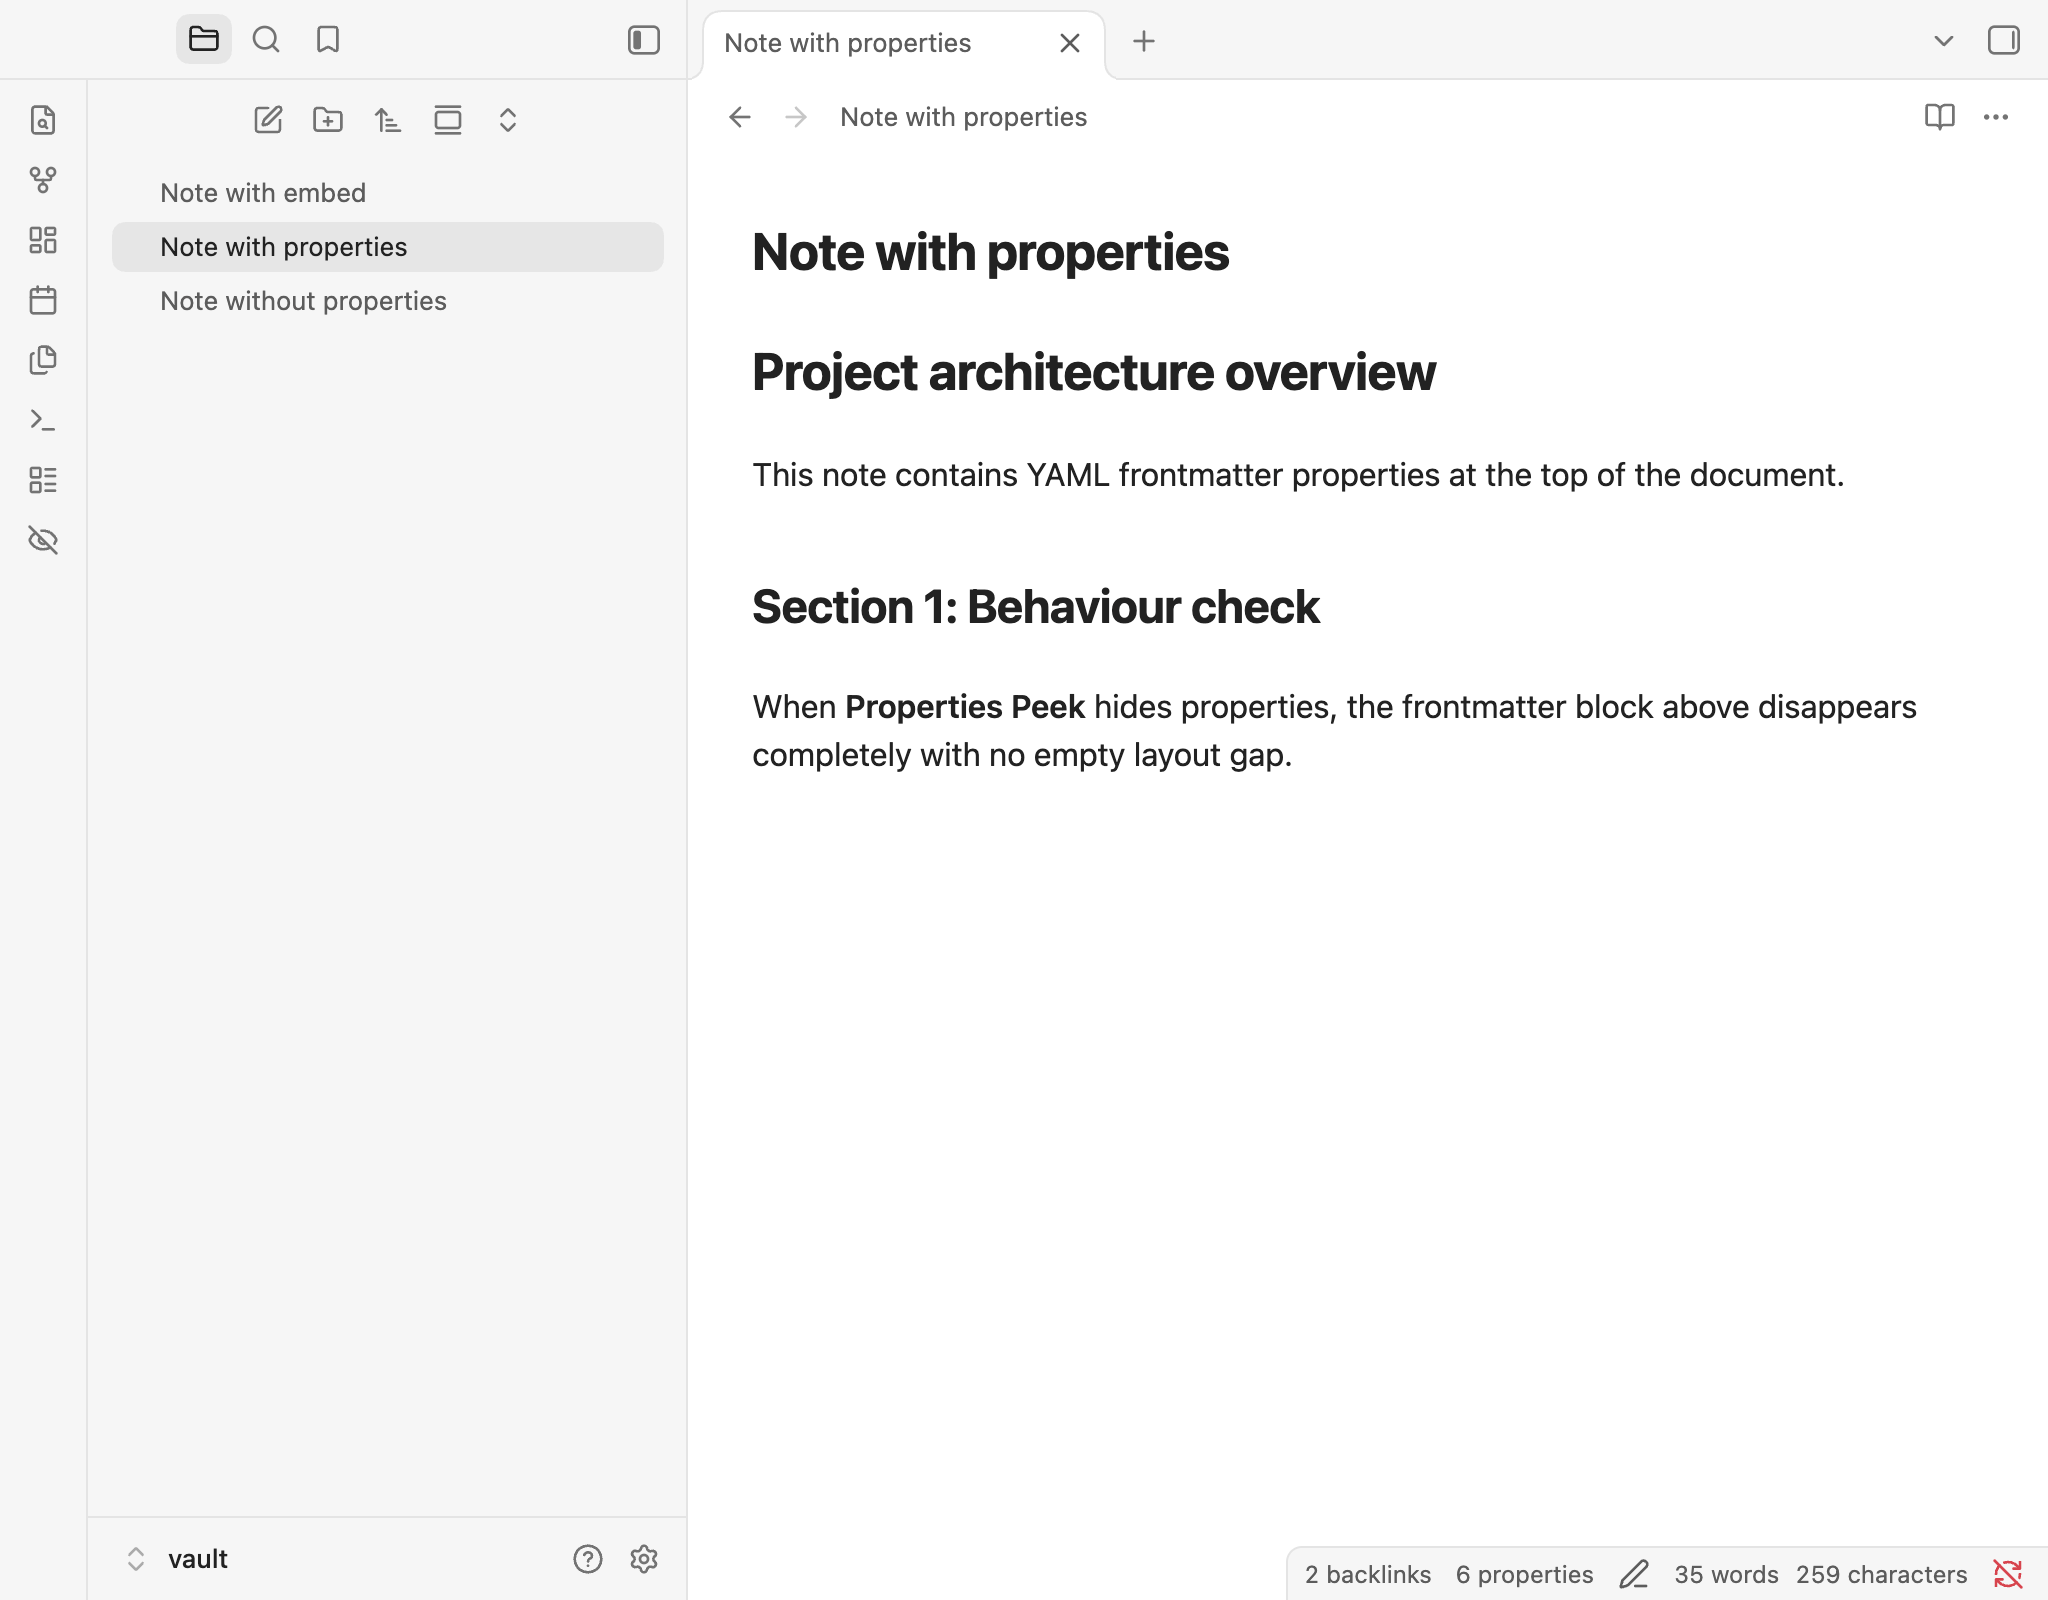Close the 'Note with properties' tab
This screenshot has width=2048, height=1600.
[1070, 43]
